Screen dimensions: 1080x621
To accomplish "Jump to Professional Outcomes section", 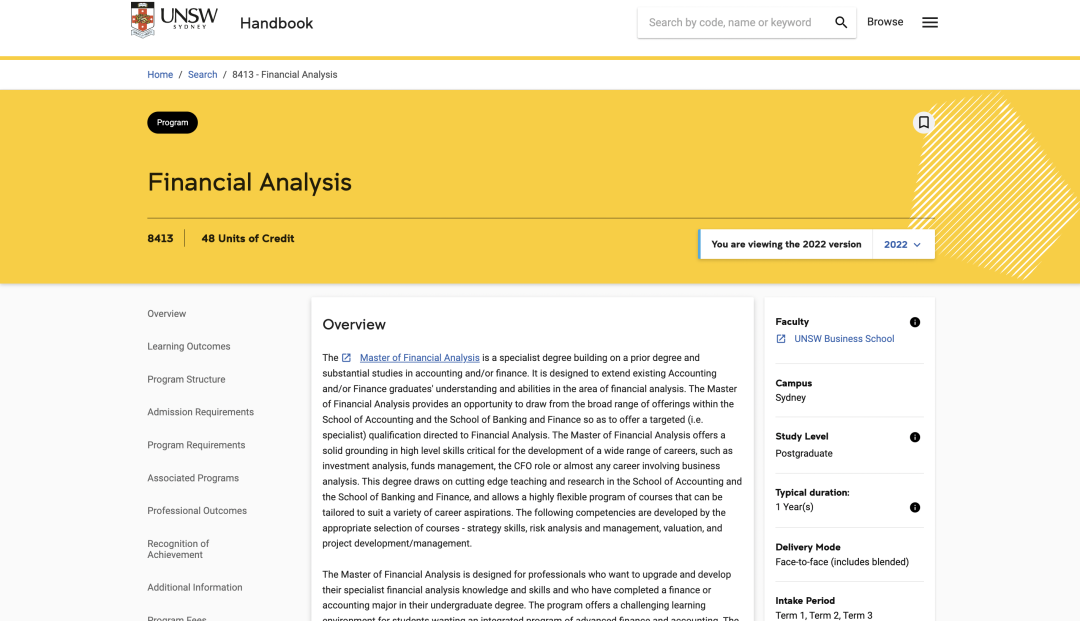I will 197,511.
